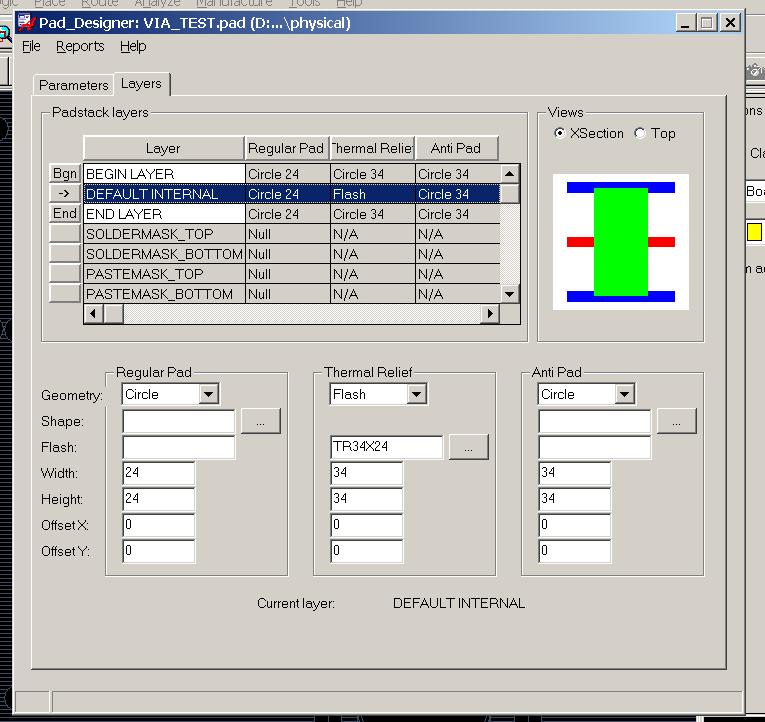Click the Pad_Designer title bar icon
Viewport: 765px width, 722px height.
coord(27,22)
